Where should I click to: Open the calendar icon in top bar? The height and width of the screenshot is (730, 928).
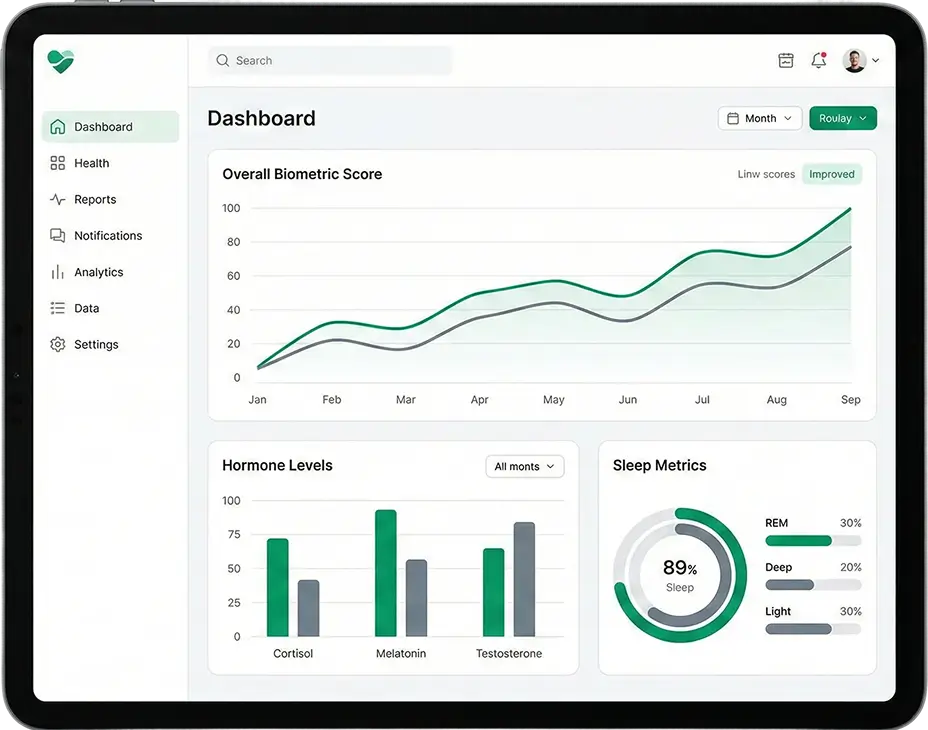[786, 61]
